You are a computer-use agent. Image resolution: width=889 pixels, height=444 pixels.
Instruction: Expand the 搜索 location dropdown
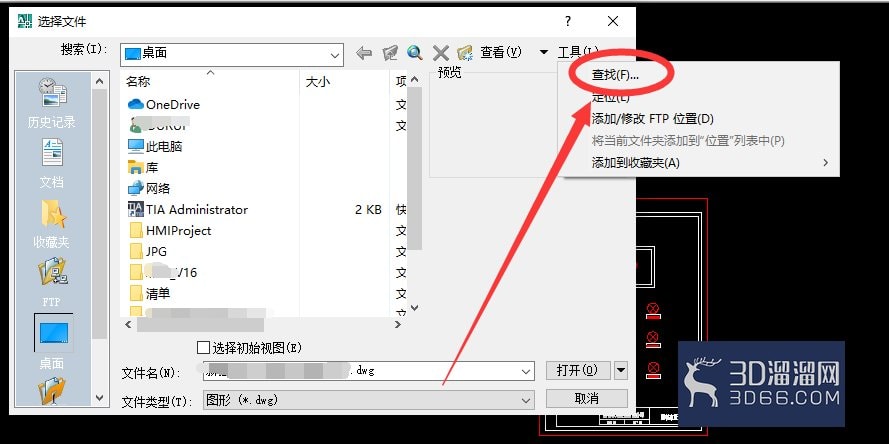(x=335, y=55)
